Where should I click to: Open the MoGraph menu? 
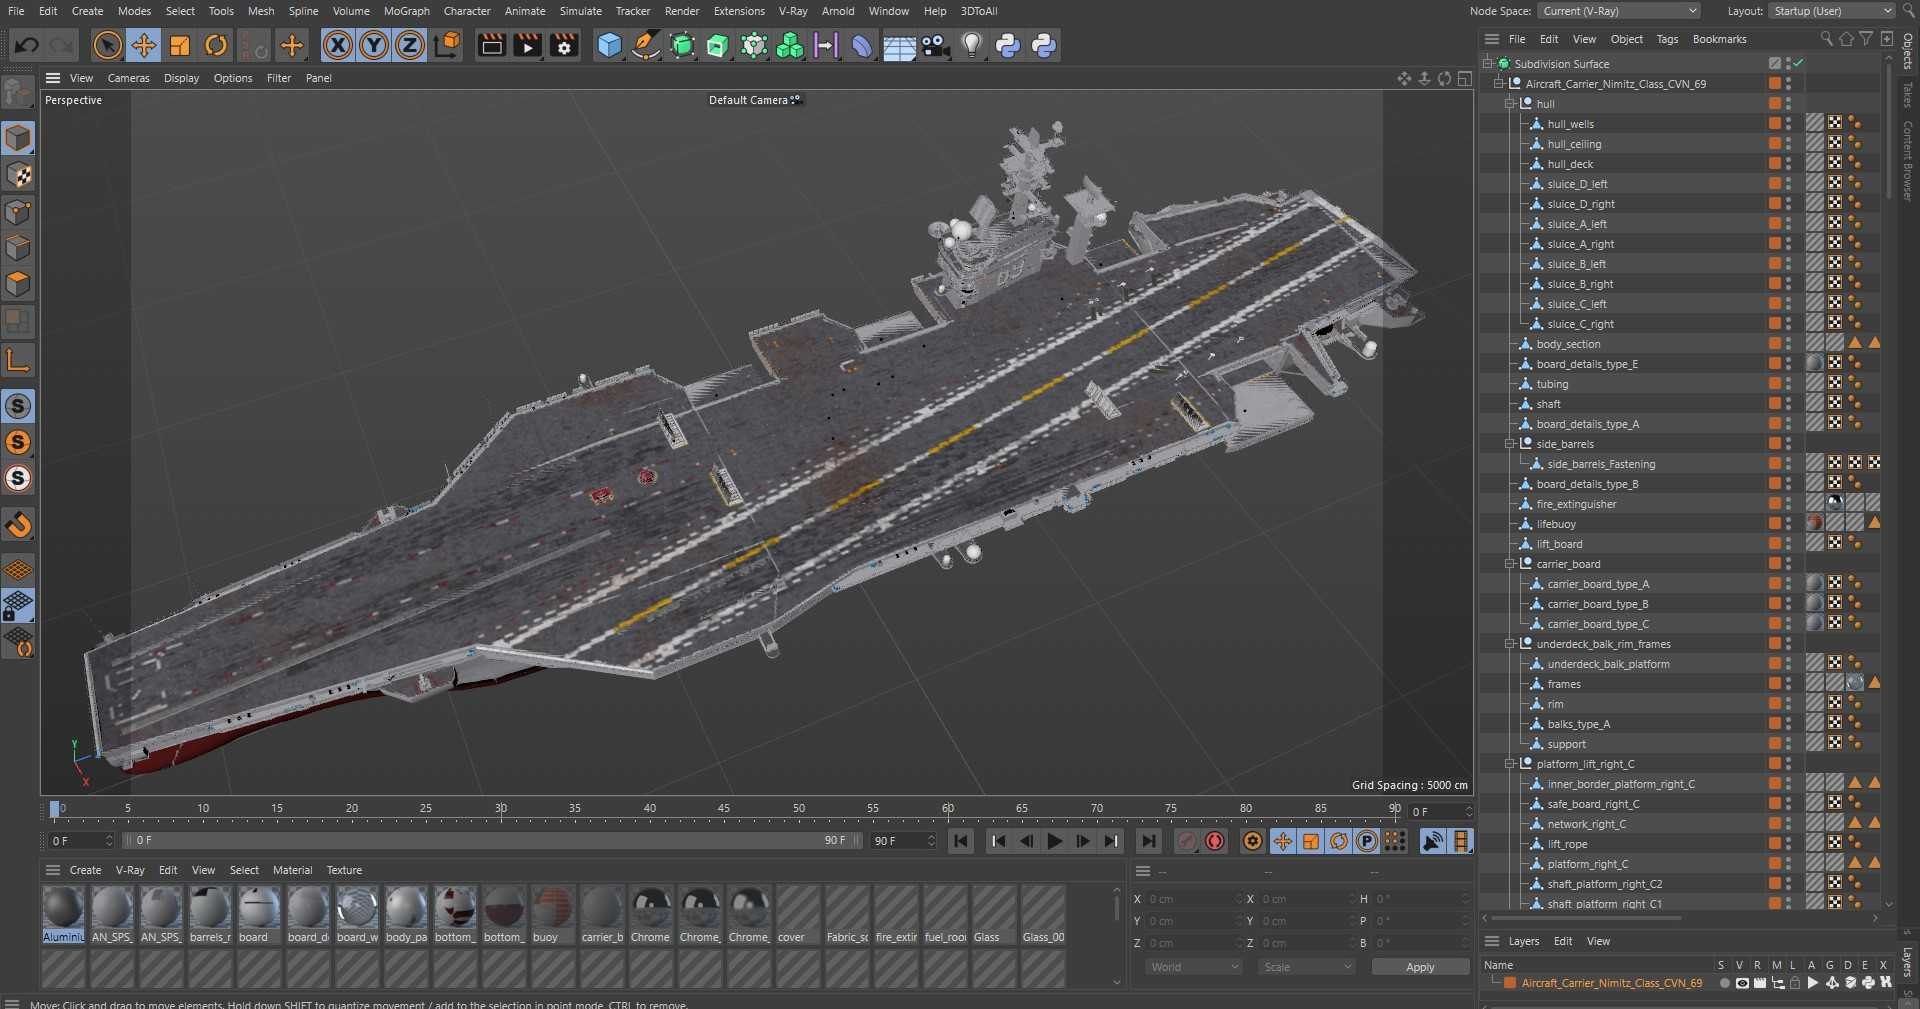point(406,11)
